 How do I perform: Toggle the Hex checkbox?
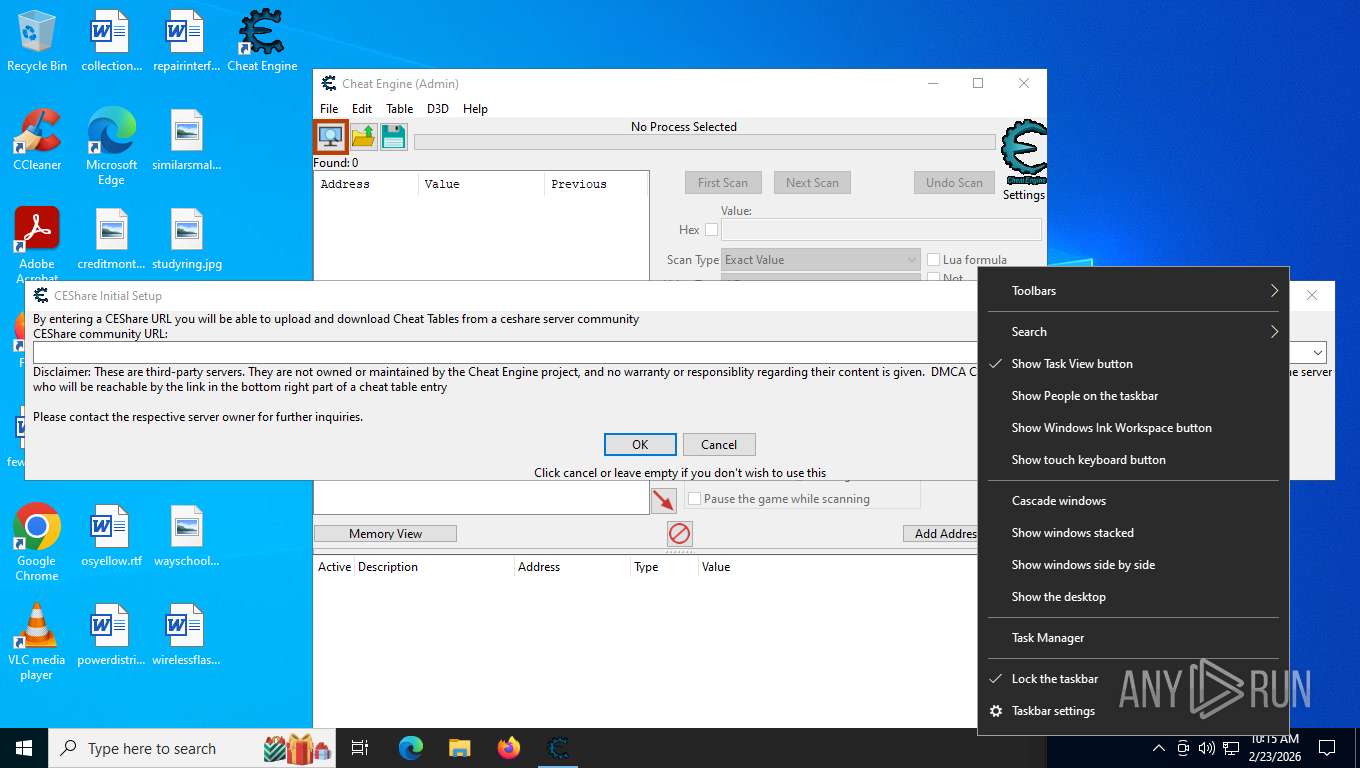pyautogui.click(x=711, y=230)
